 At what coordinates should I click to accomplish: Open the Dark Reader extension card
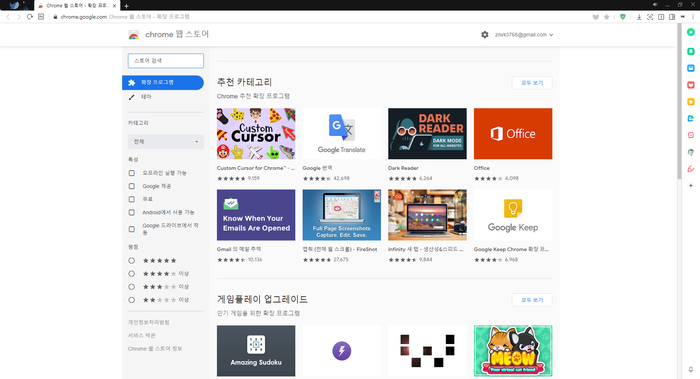427,133
